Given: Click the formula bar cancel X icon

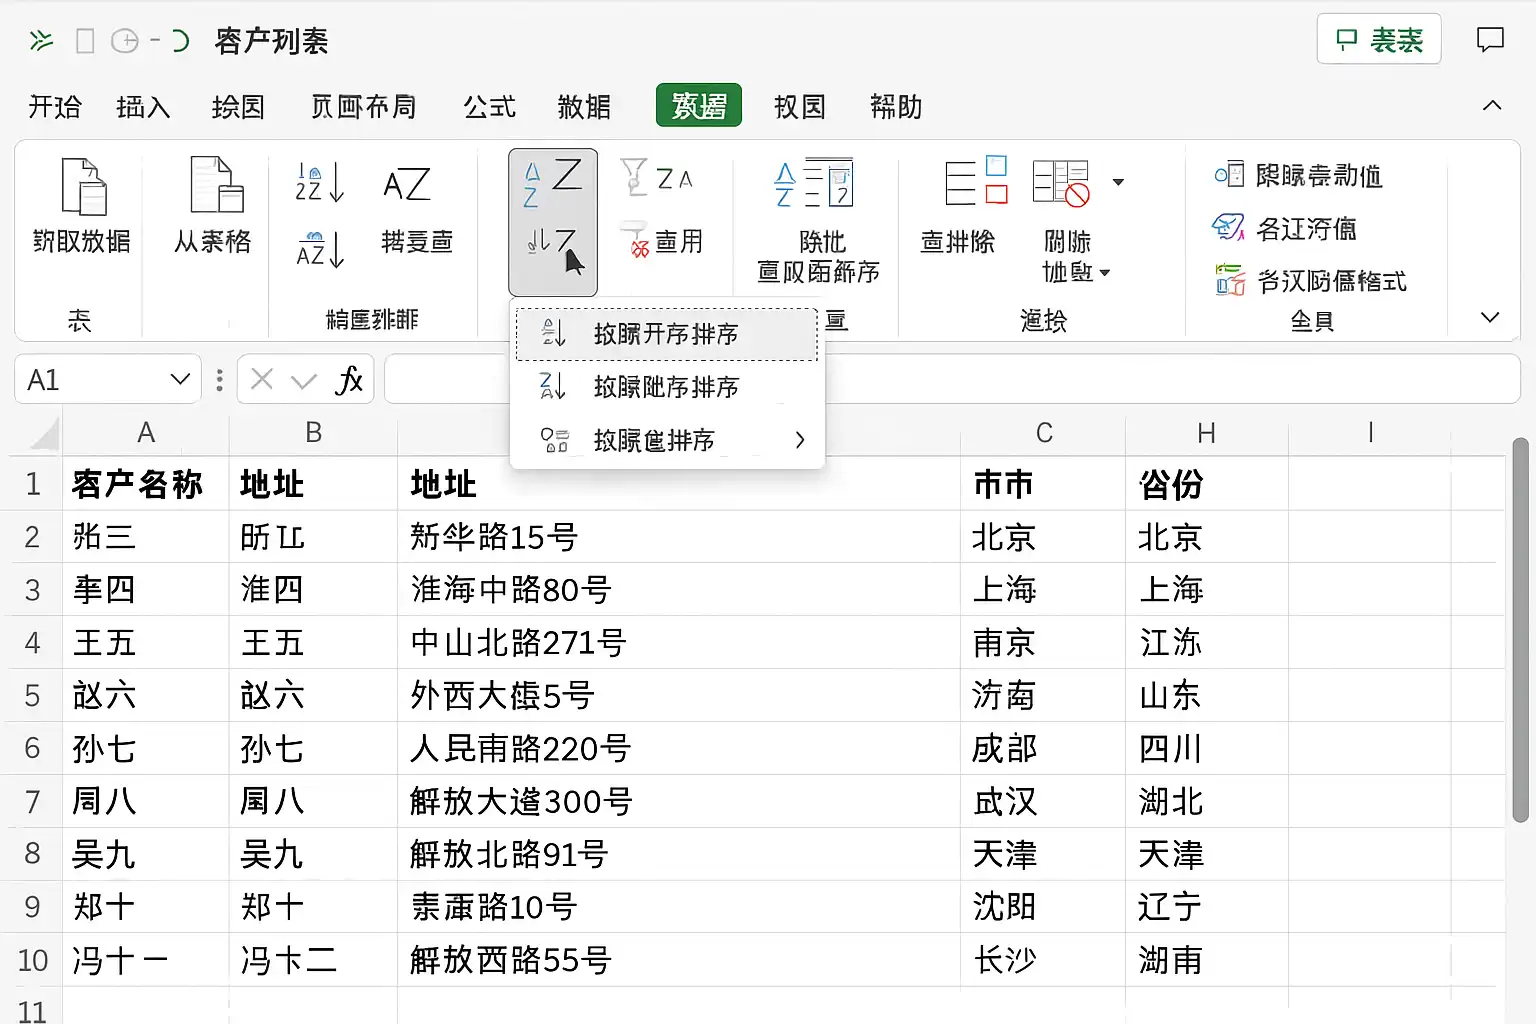Looking at the screenshot, I should [262, 380].
